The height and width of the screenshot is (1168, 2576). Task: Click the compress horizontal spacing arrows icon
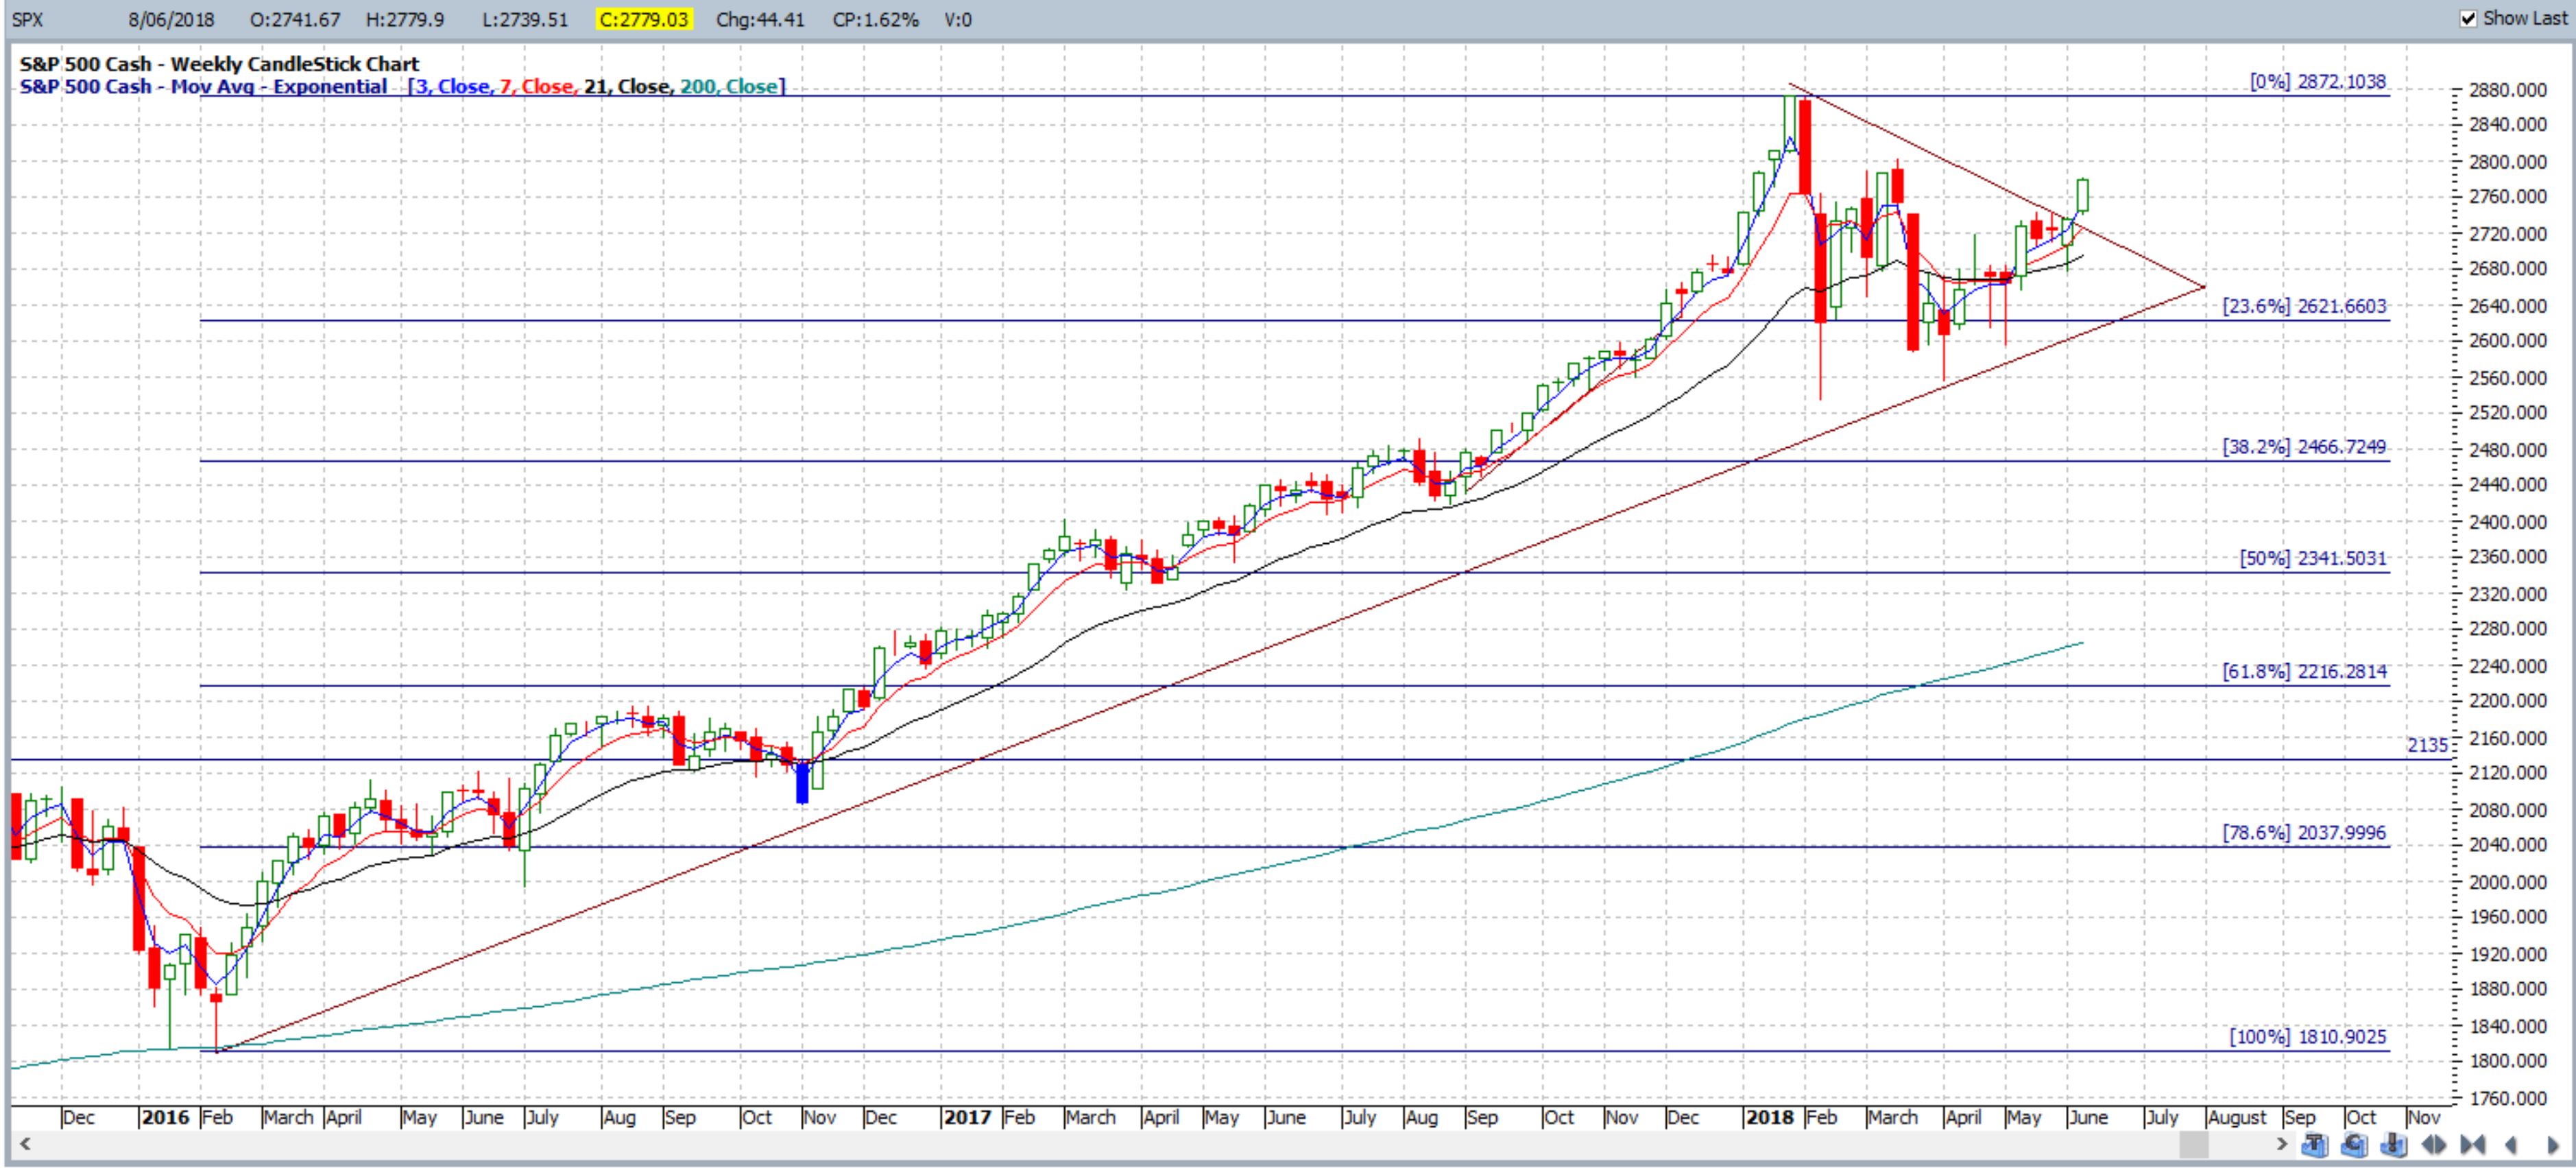pyautogui.click(x=2473, y=1144)
